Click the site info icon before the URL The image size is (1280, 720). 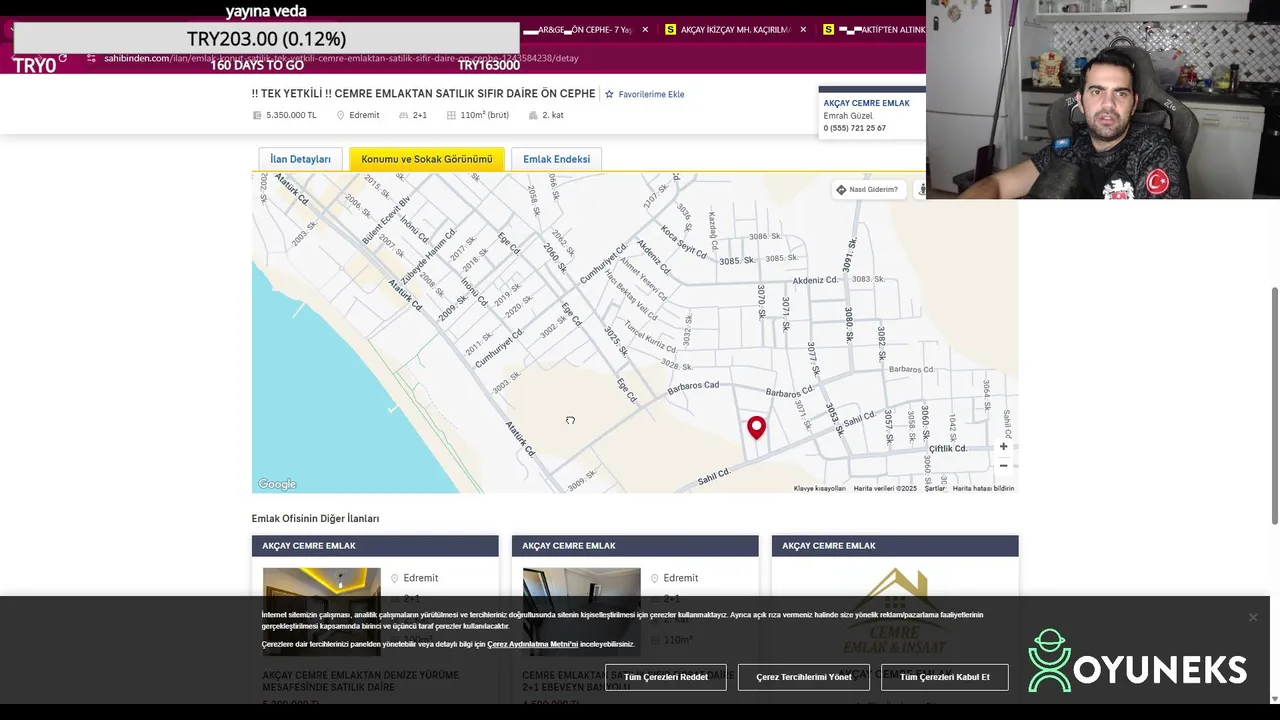(x=91, y=58)
